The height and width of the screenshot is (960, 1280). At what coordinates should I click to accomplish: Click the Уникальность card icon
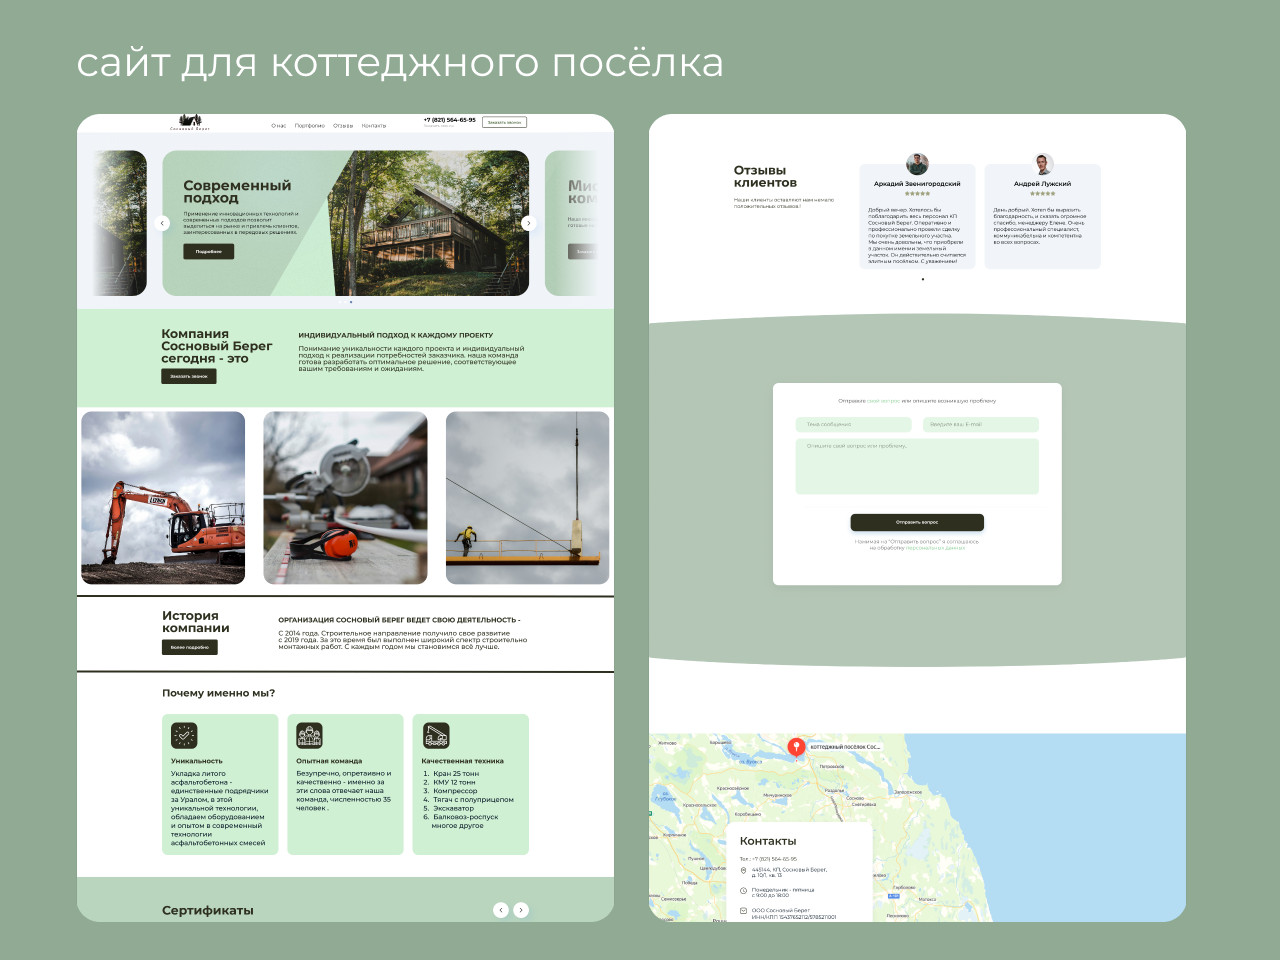[x=184, y=735]
